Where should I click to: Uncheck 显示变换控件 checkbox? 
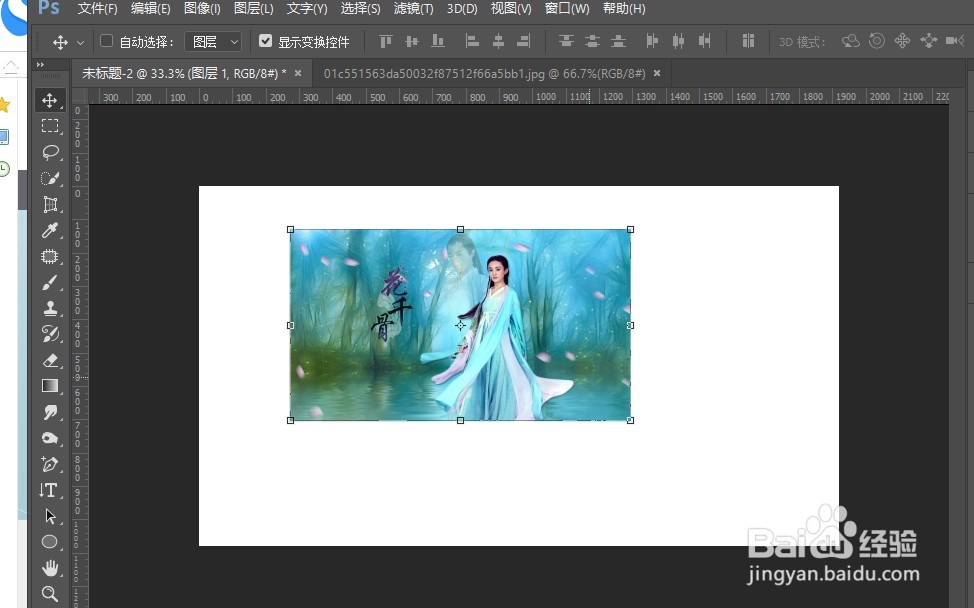265,41
